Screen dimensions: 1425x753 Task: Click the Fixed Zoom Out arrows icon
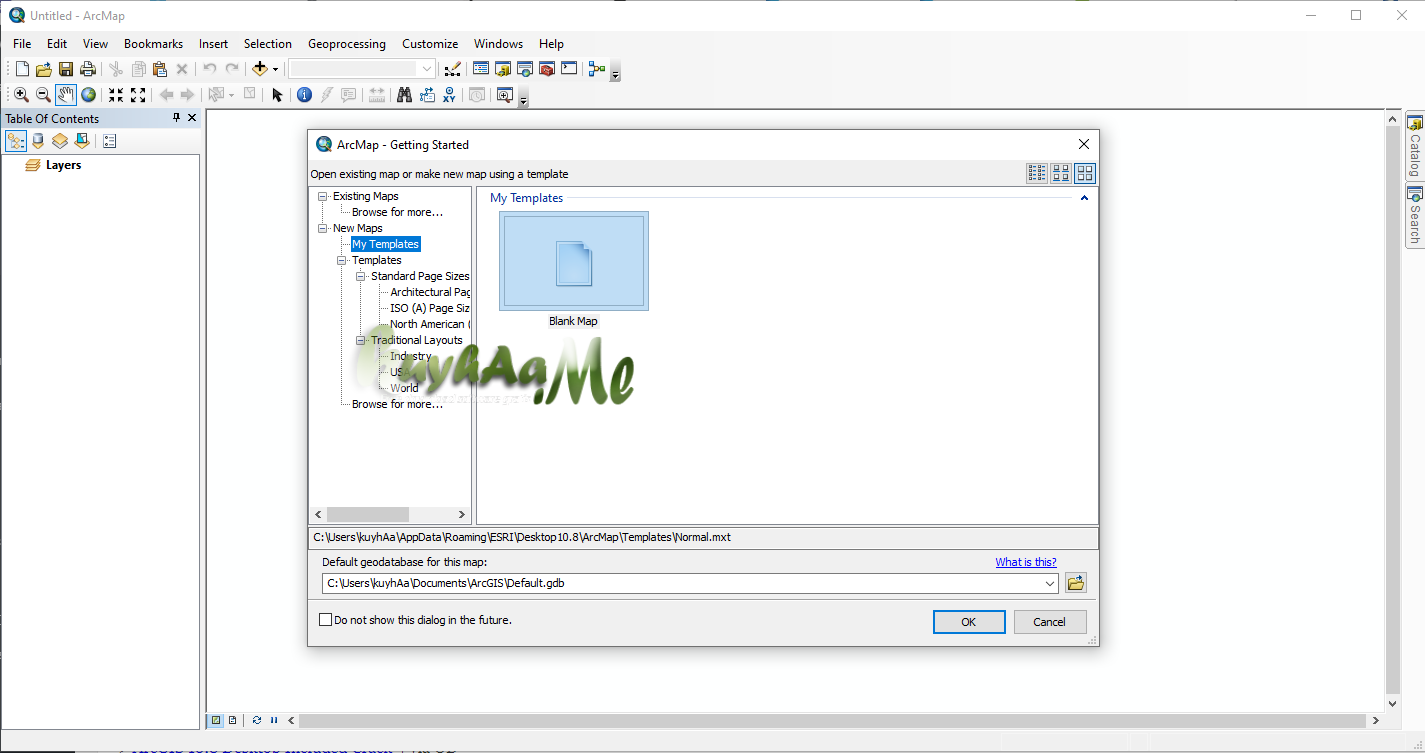pos(138,95)
